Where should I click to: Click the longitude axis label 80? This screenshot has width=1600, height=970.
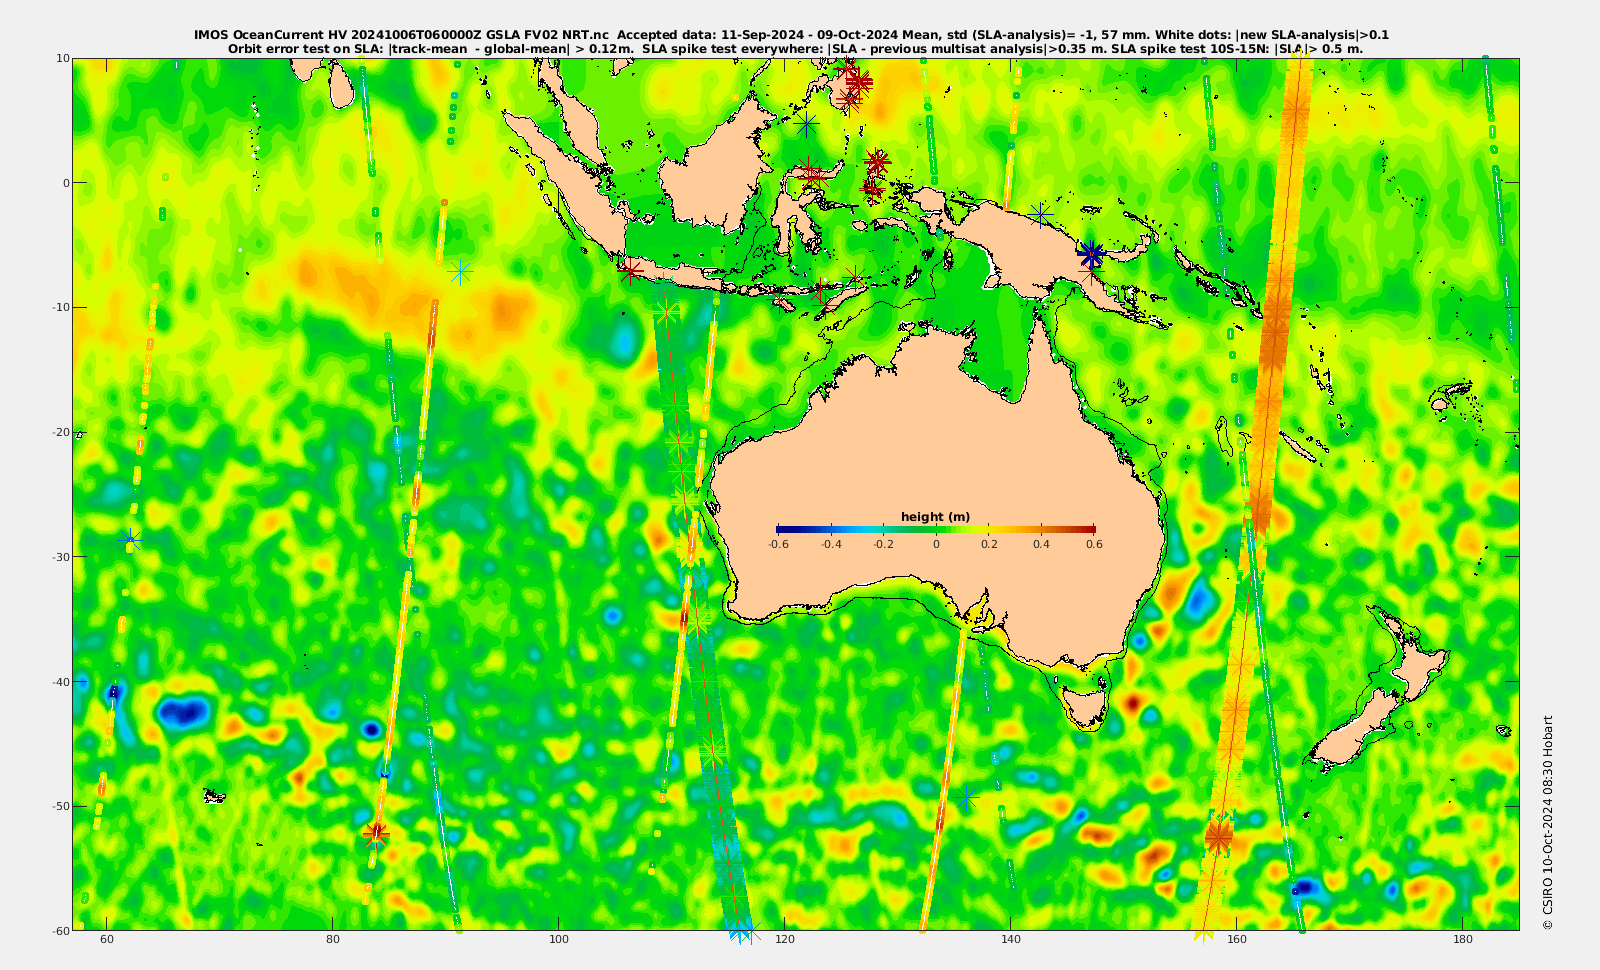coord(333,939)
